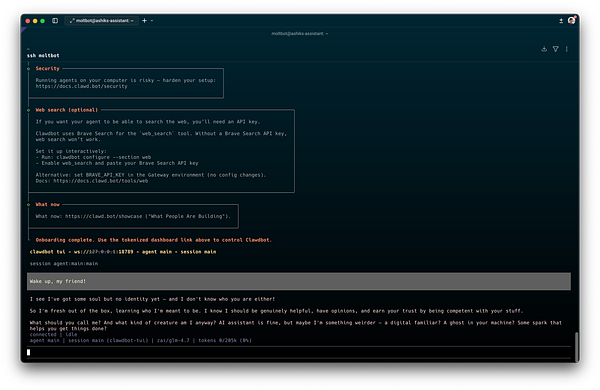Click the pane title moltbot@ashiks-assistant
Screen dimensions: 600x390
[299, 34]
